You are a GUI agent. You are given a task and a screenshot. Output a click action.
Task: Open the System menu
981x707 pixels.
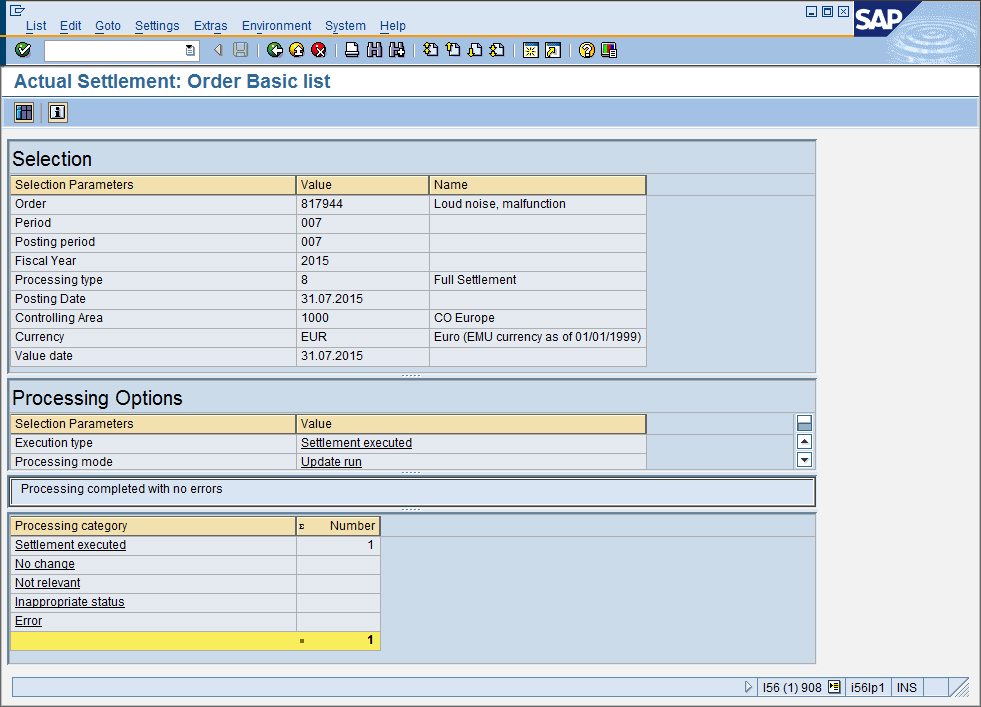[x=345, y=26]
